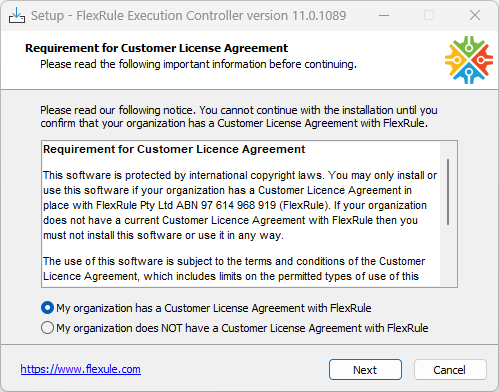The height and width of the screenshot is (392, 499).
Task: Click the 'Requirement for Customer License Agreement' page title
Action: click(156, 48)
